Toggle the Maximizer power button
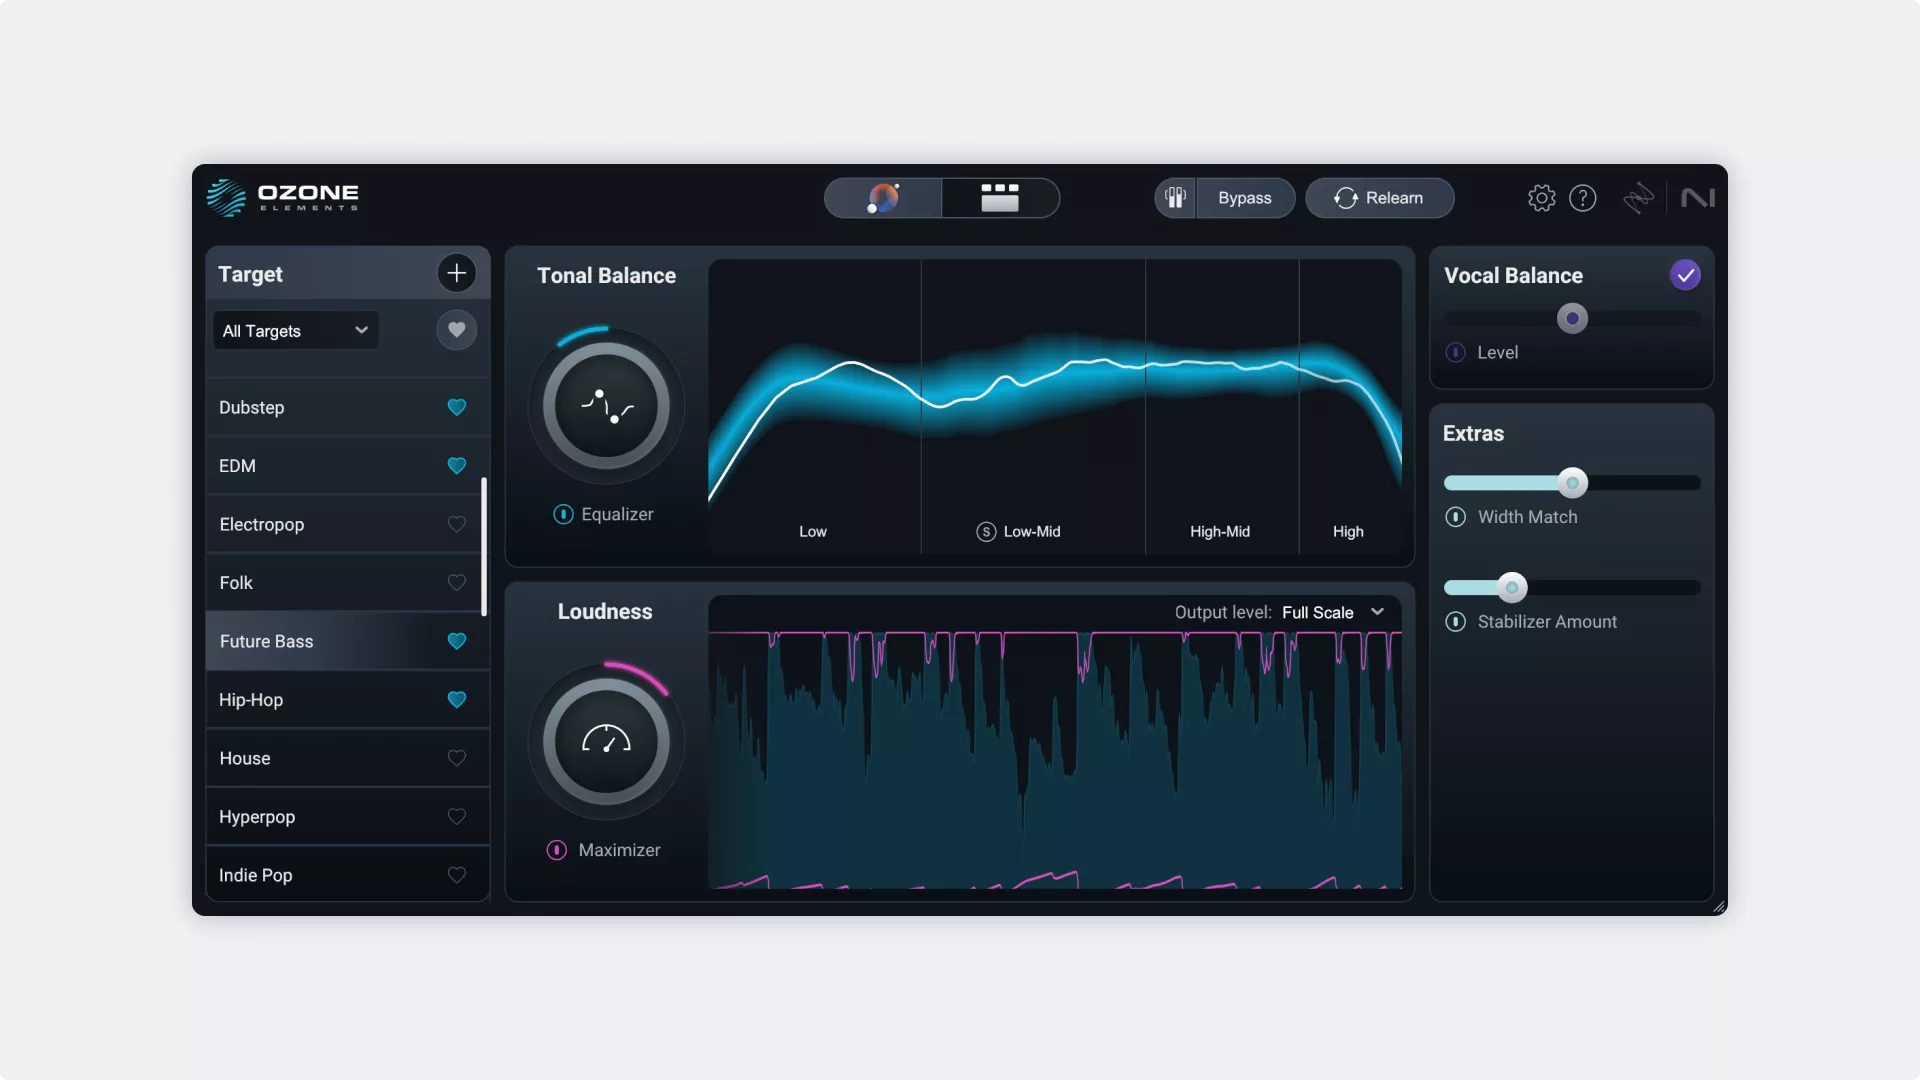 pyautogui.click(x=556, y=850)
